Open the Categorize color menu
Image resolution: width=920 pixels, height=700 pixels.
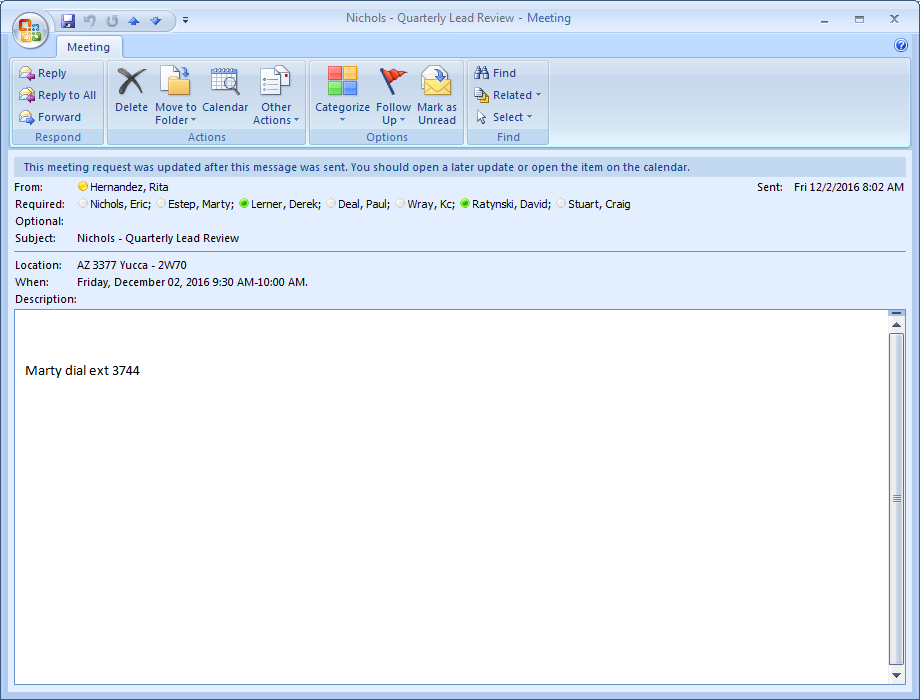pos(342,94)
